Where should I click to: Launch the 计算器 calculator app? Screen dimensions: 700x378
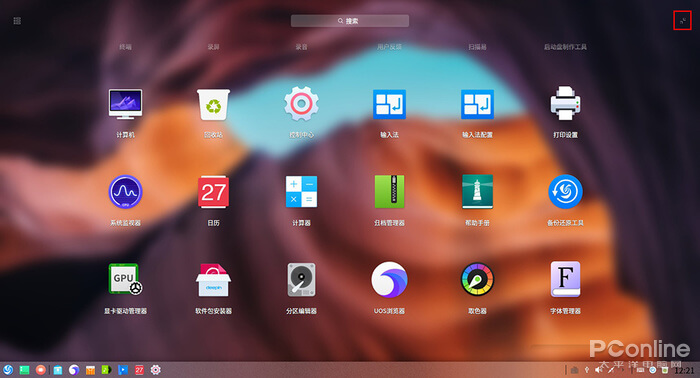pyautogui.click(x=301, y=191)
